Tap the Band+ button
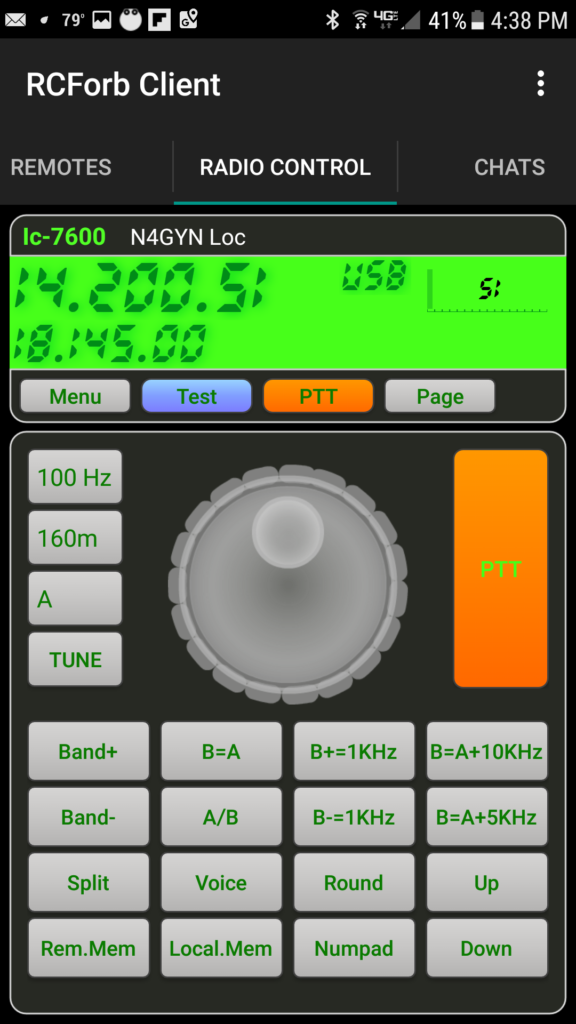This screenshot has width=576, height=1024. [x=88, y=751]
